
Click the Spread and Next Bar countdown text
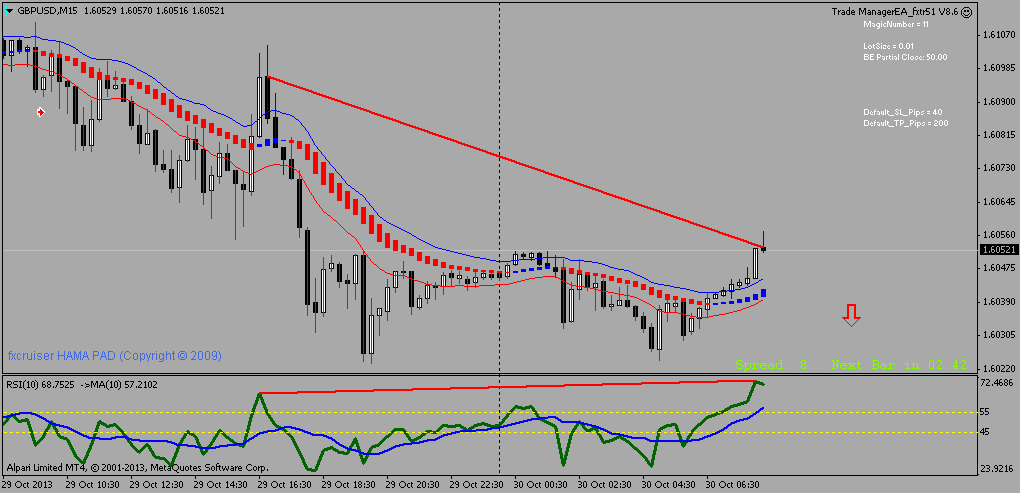(852, 366)
